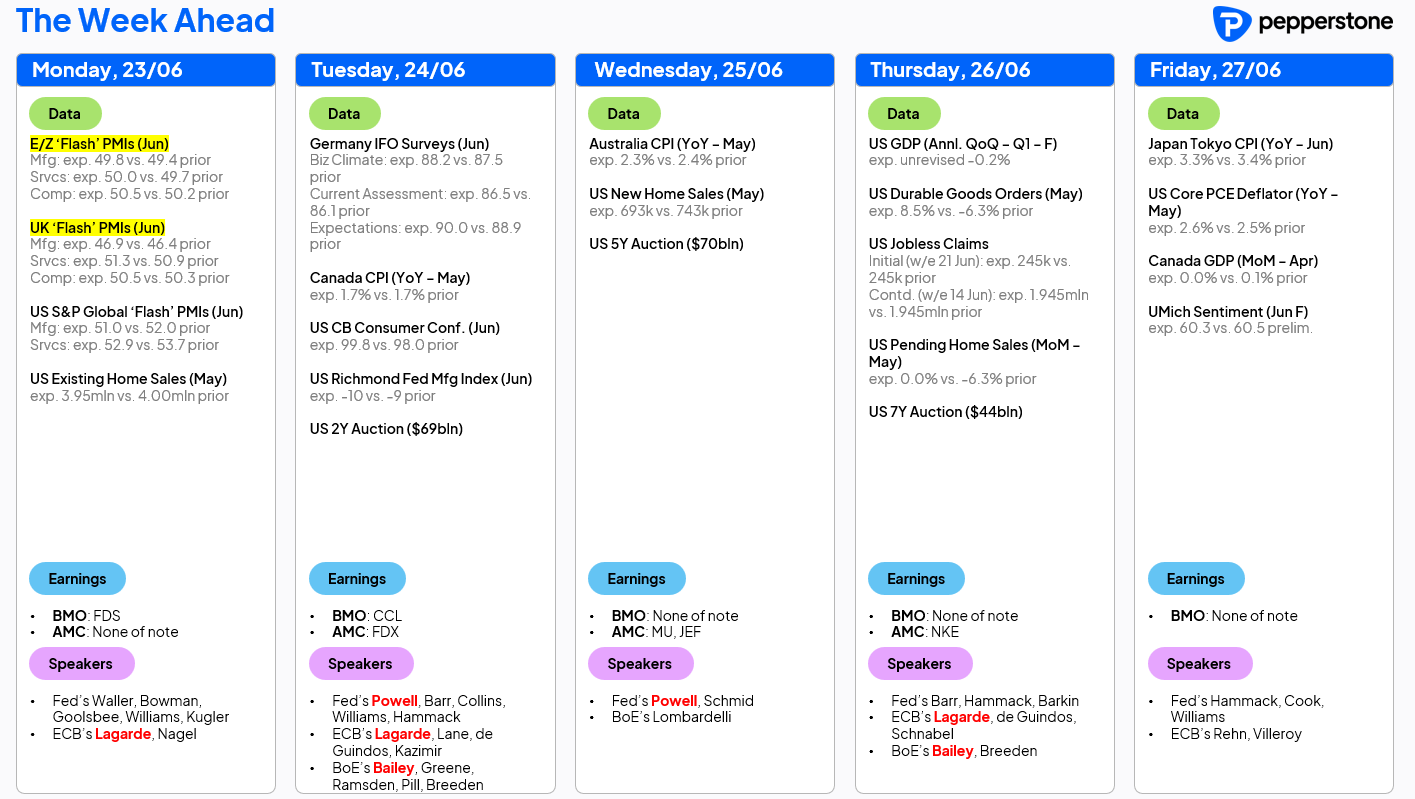Open the Wednesday, 25/06 column header
The height and width of the screenshot is (799, 1415).
(705, 70)
